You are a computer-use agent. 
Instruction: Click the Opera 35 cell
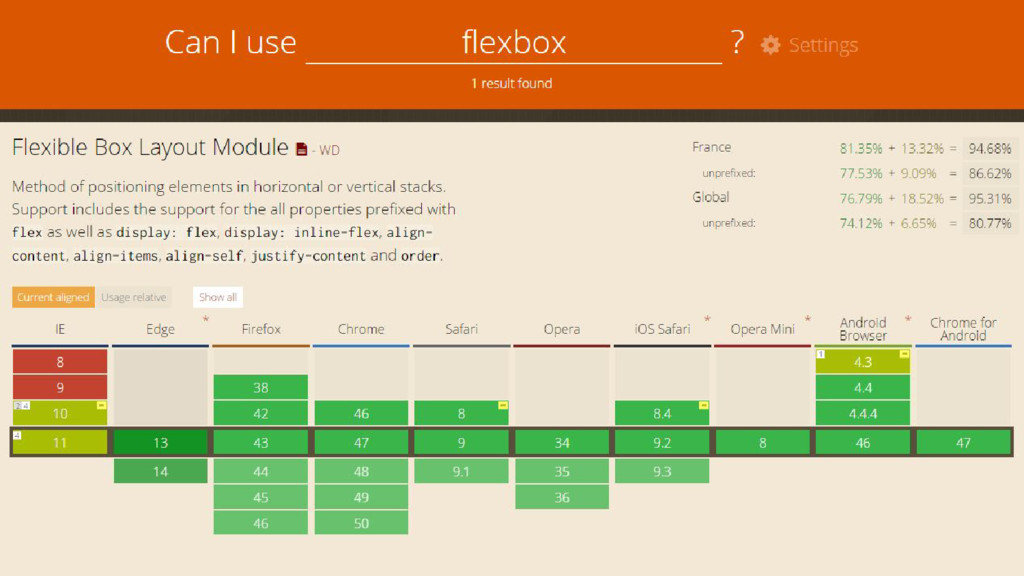[x=562, y=471]
